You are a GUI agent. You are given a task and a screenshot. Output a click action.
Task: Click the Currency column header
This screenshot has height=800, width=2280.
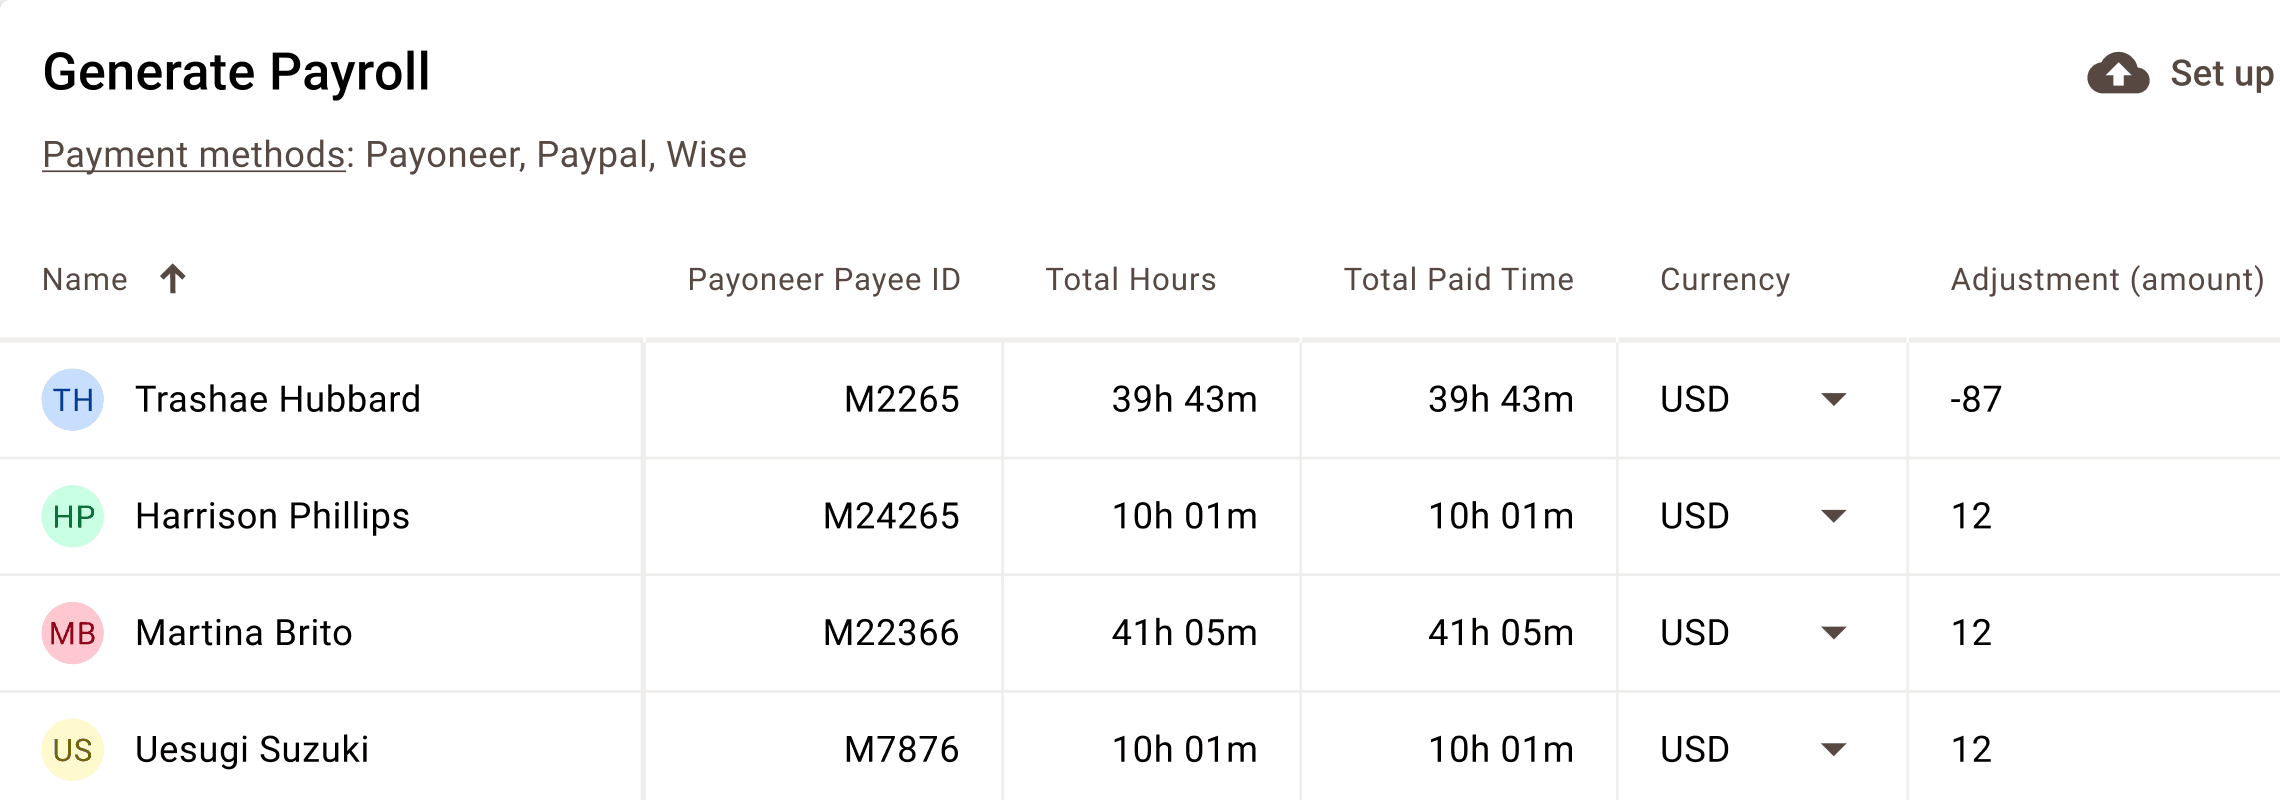coord(1725,280)
